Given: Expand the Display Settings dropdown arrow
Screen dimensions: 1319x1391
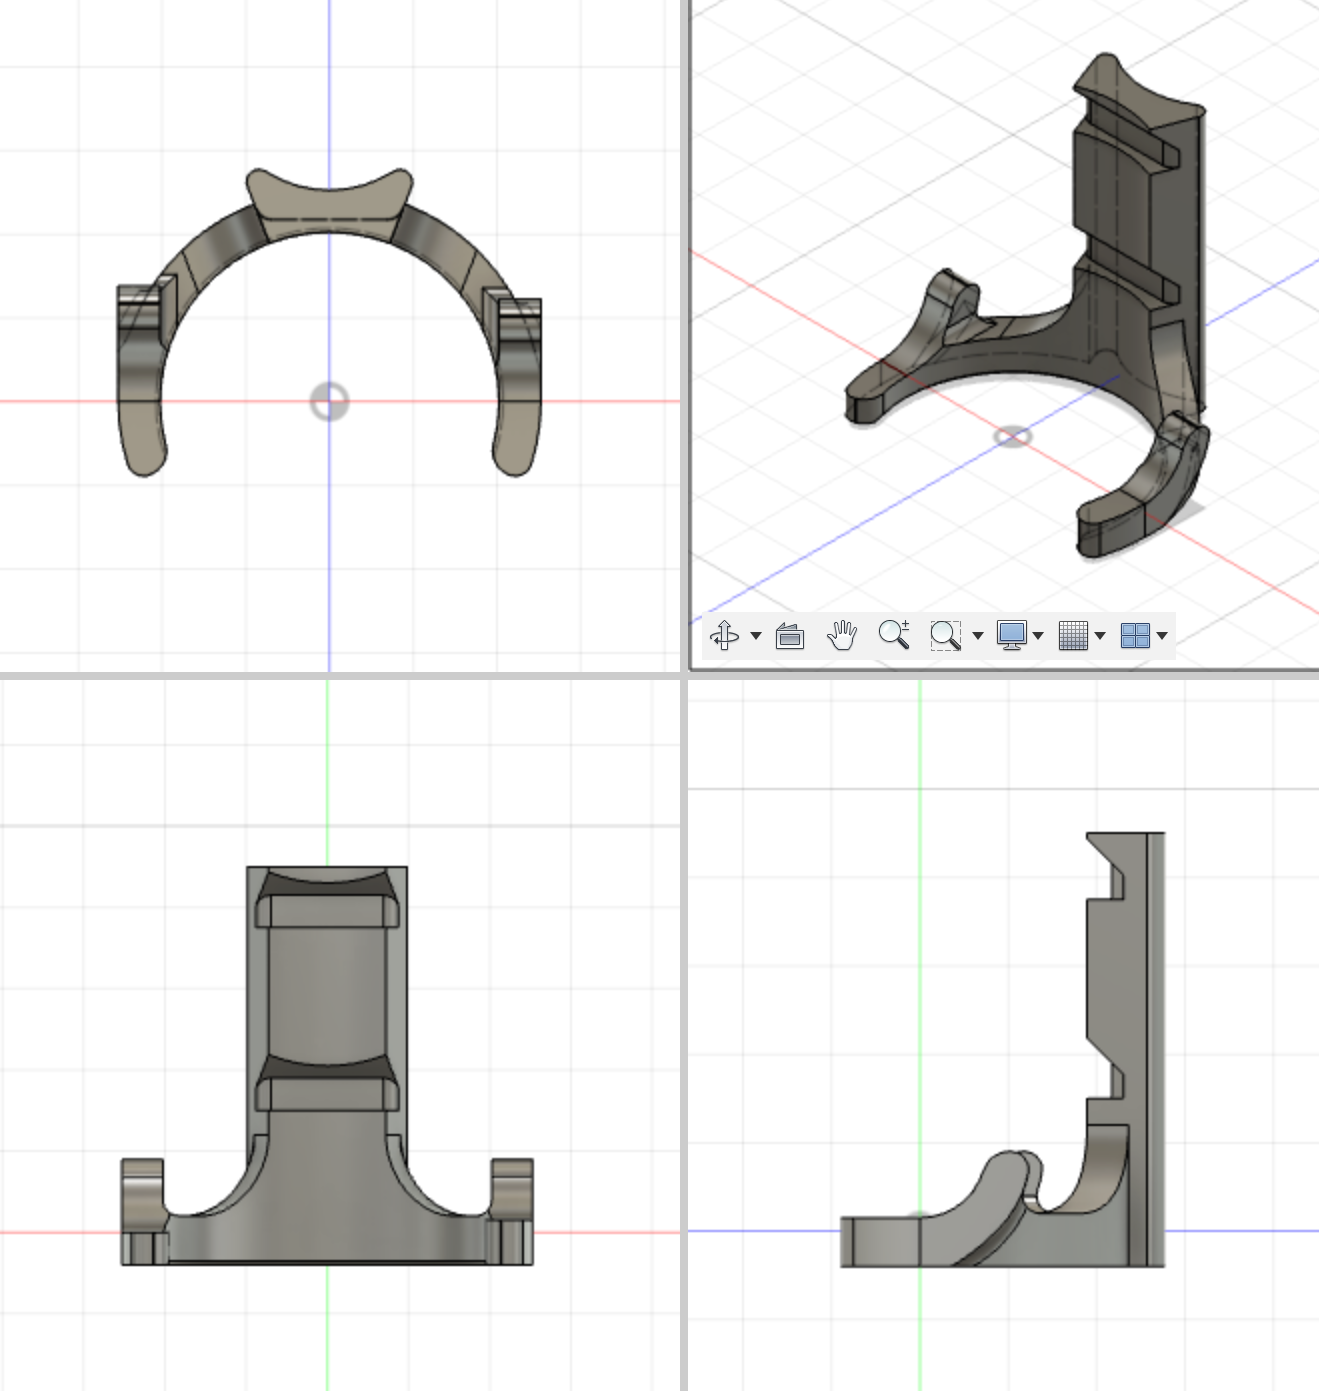Looking at the screenshot, I should pyautogui.click(x=1038, y=636).
